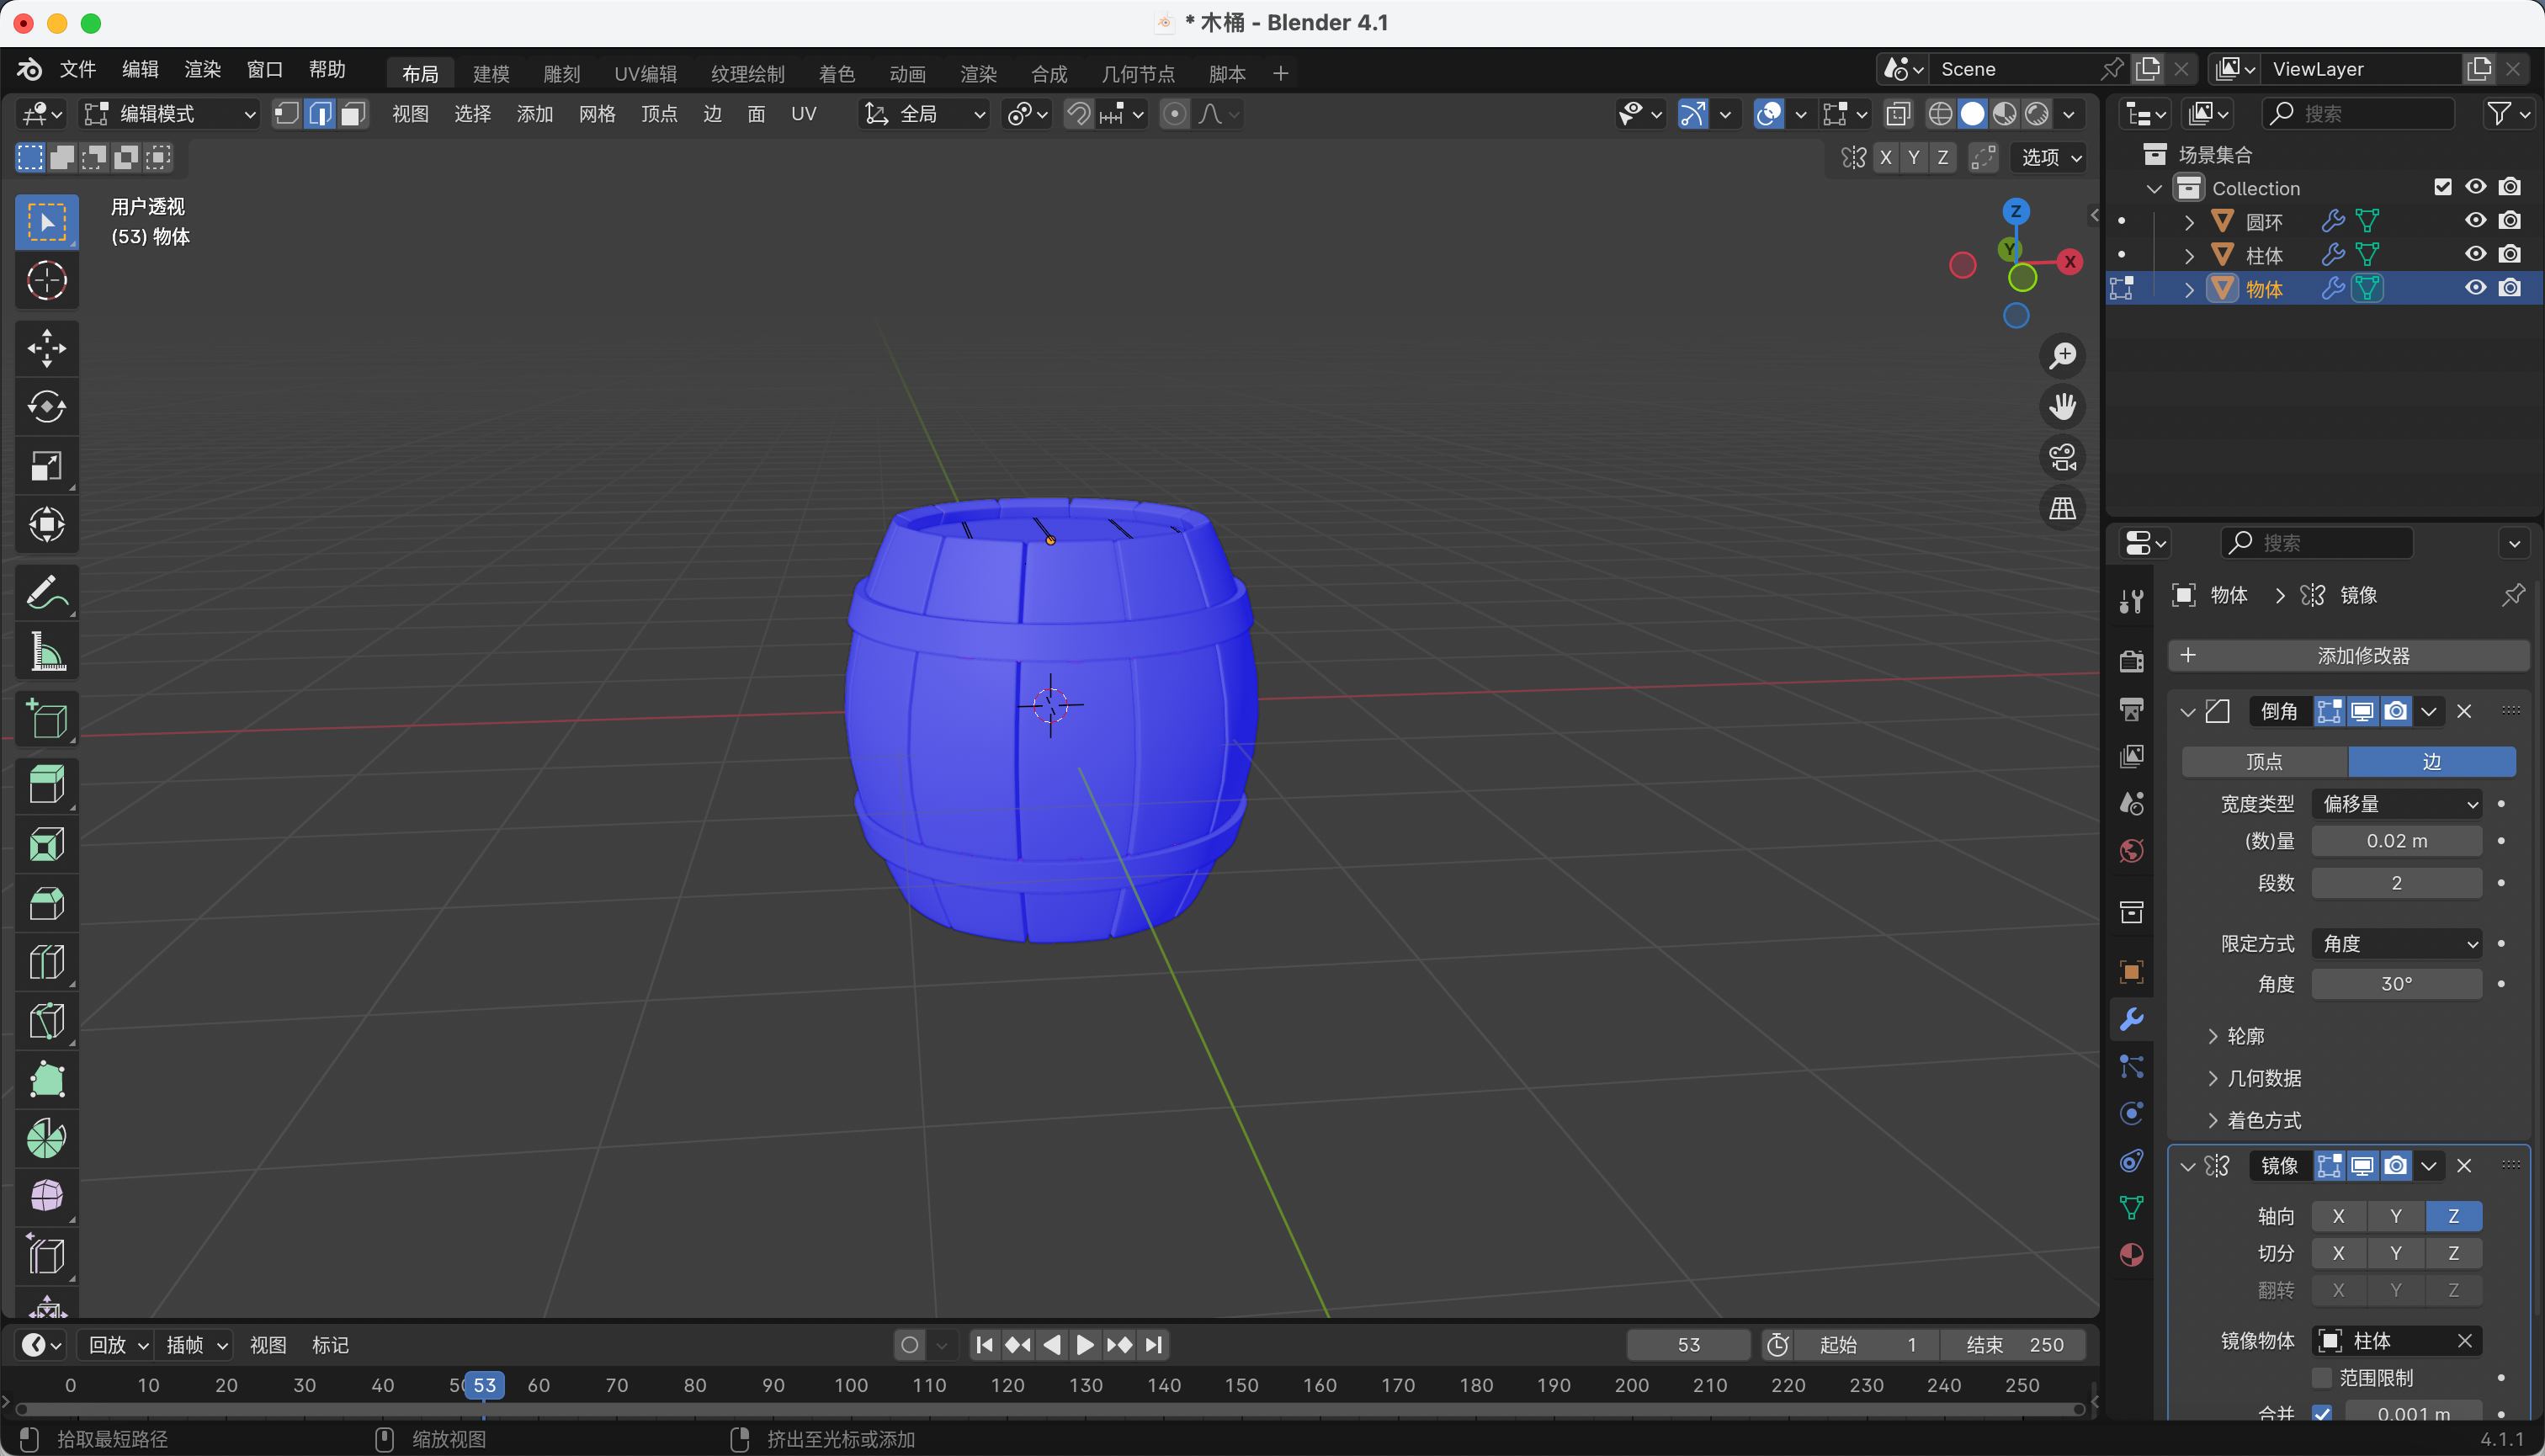This screenshot has width=2545, height=1456.
Task: Open the 编辑模式 mode dropdown
Action: (x=170, y=114)
